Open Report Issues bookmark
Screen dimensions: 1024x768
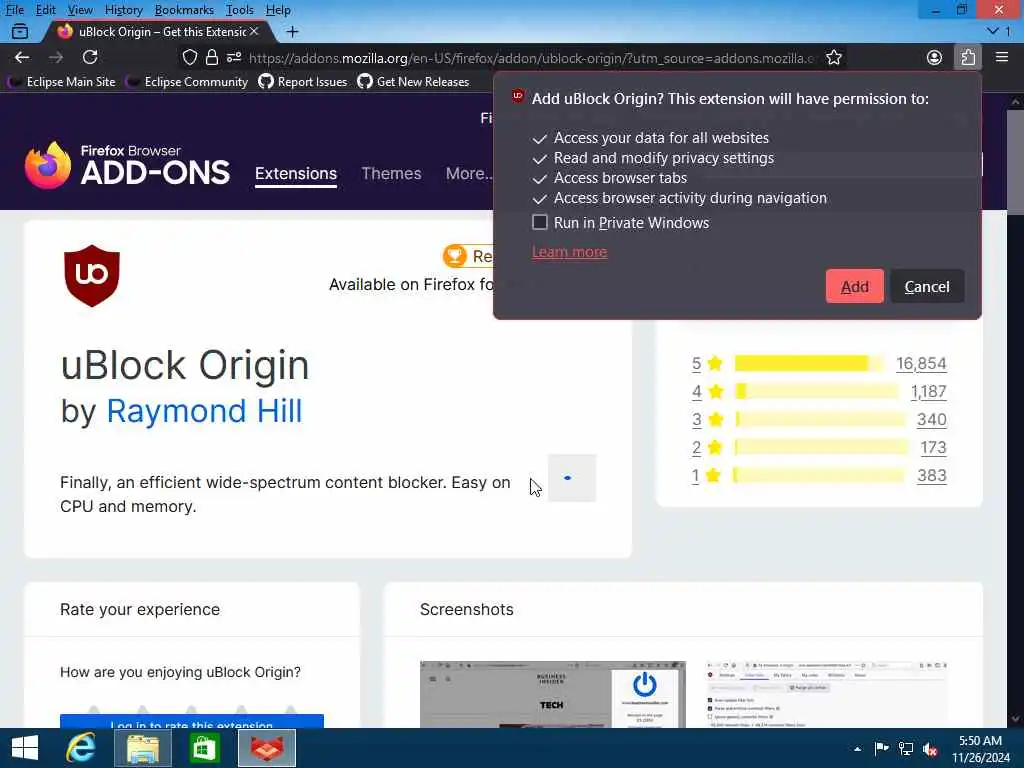pos(302,82)
